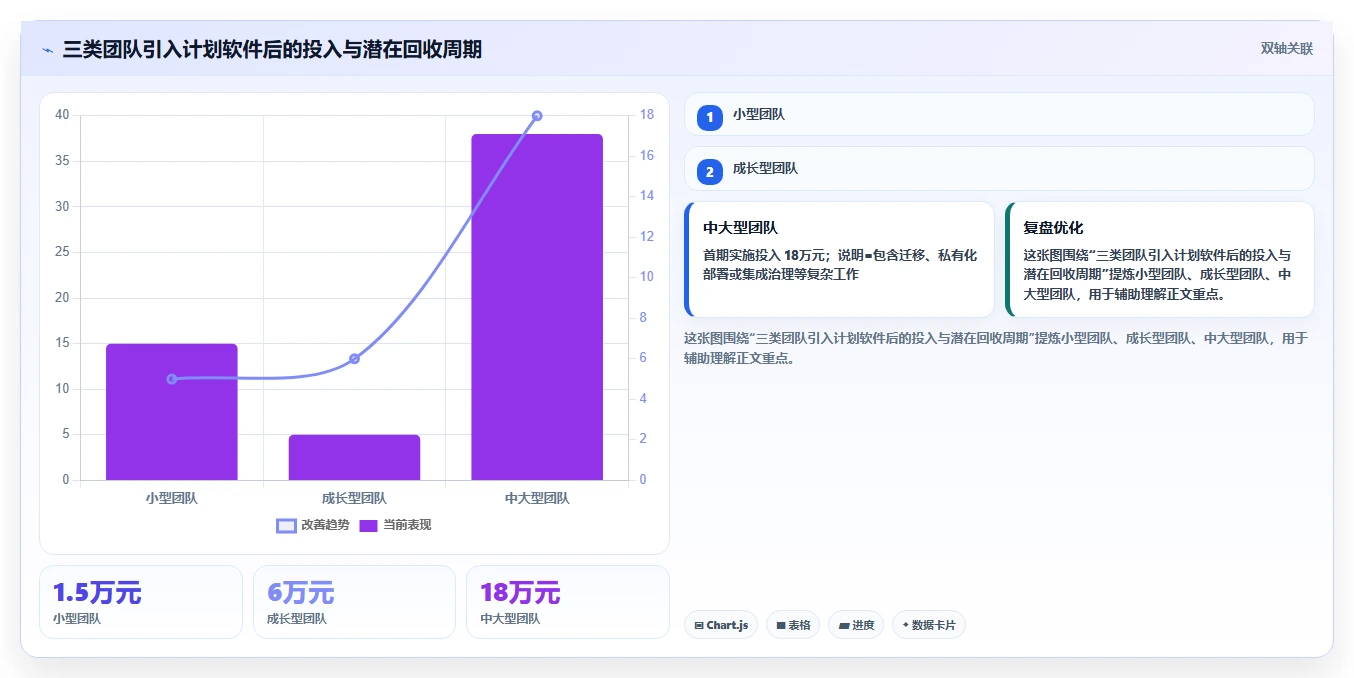
Task: Click the 6万元 成长型团队 stat card
Action: 354,602
